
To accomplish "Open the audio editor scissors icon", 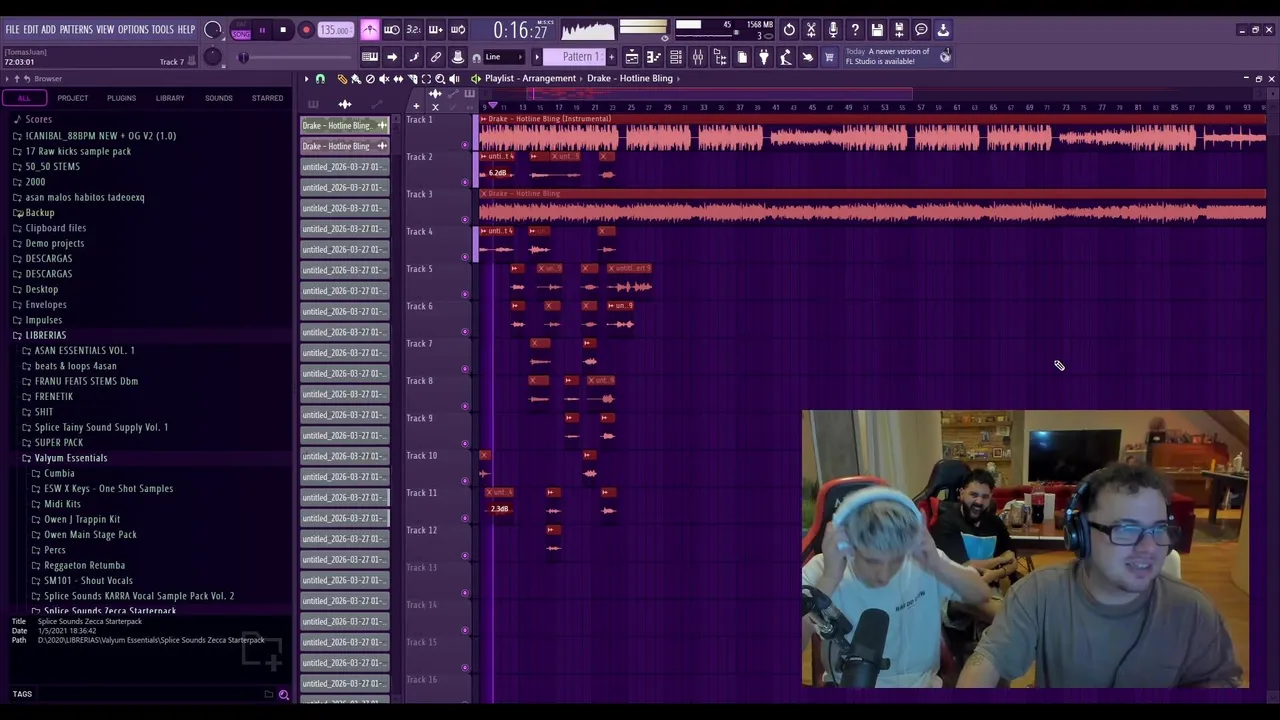I will click(x=811, y=30).
